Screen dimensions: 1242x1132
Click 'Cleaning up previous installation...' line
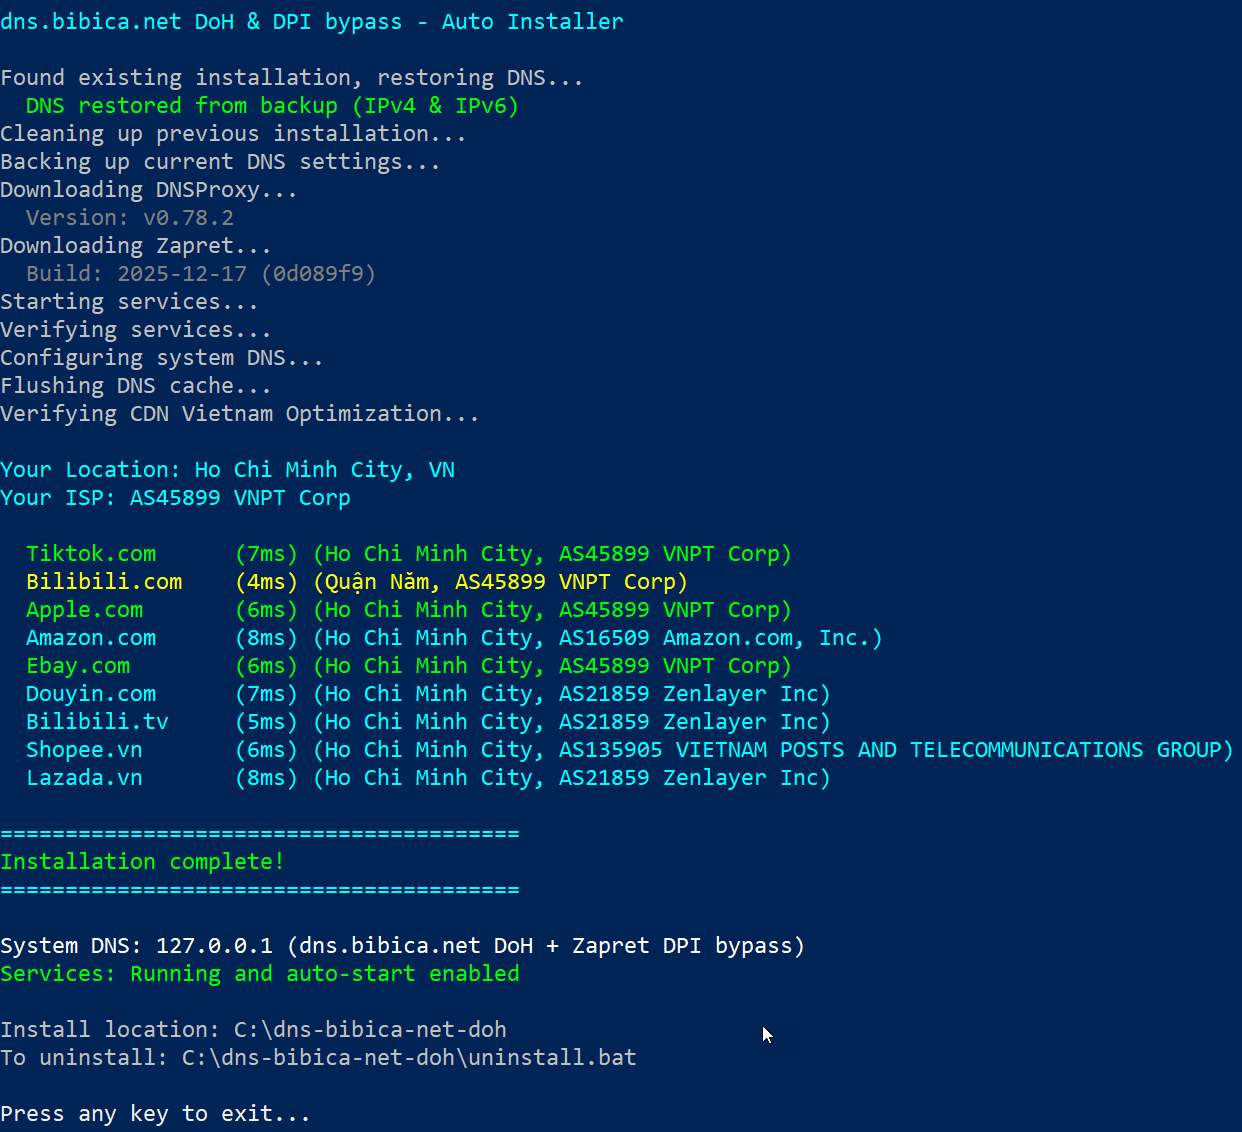(233, 134)
